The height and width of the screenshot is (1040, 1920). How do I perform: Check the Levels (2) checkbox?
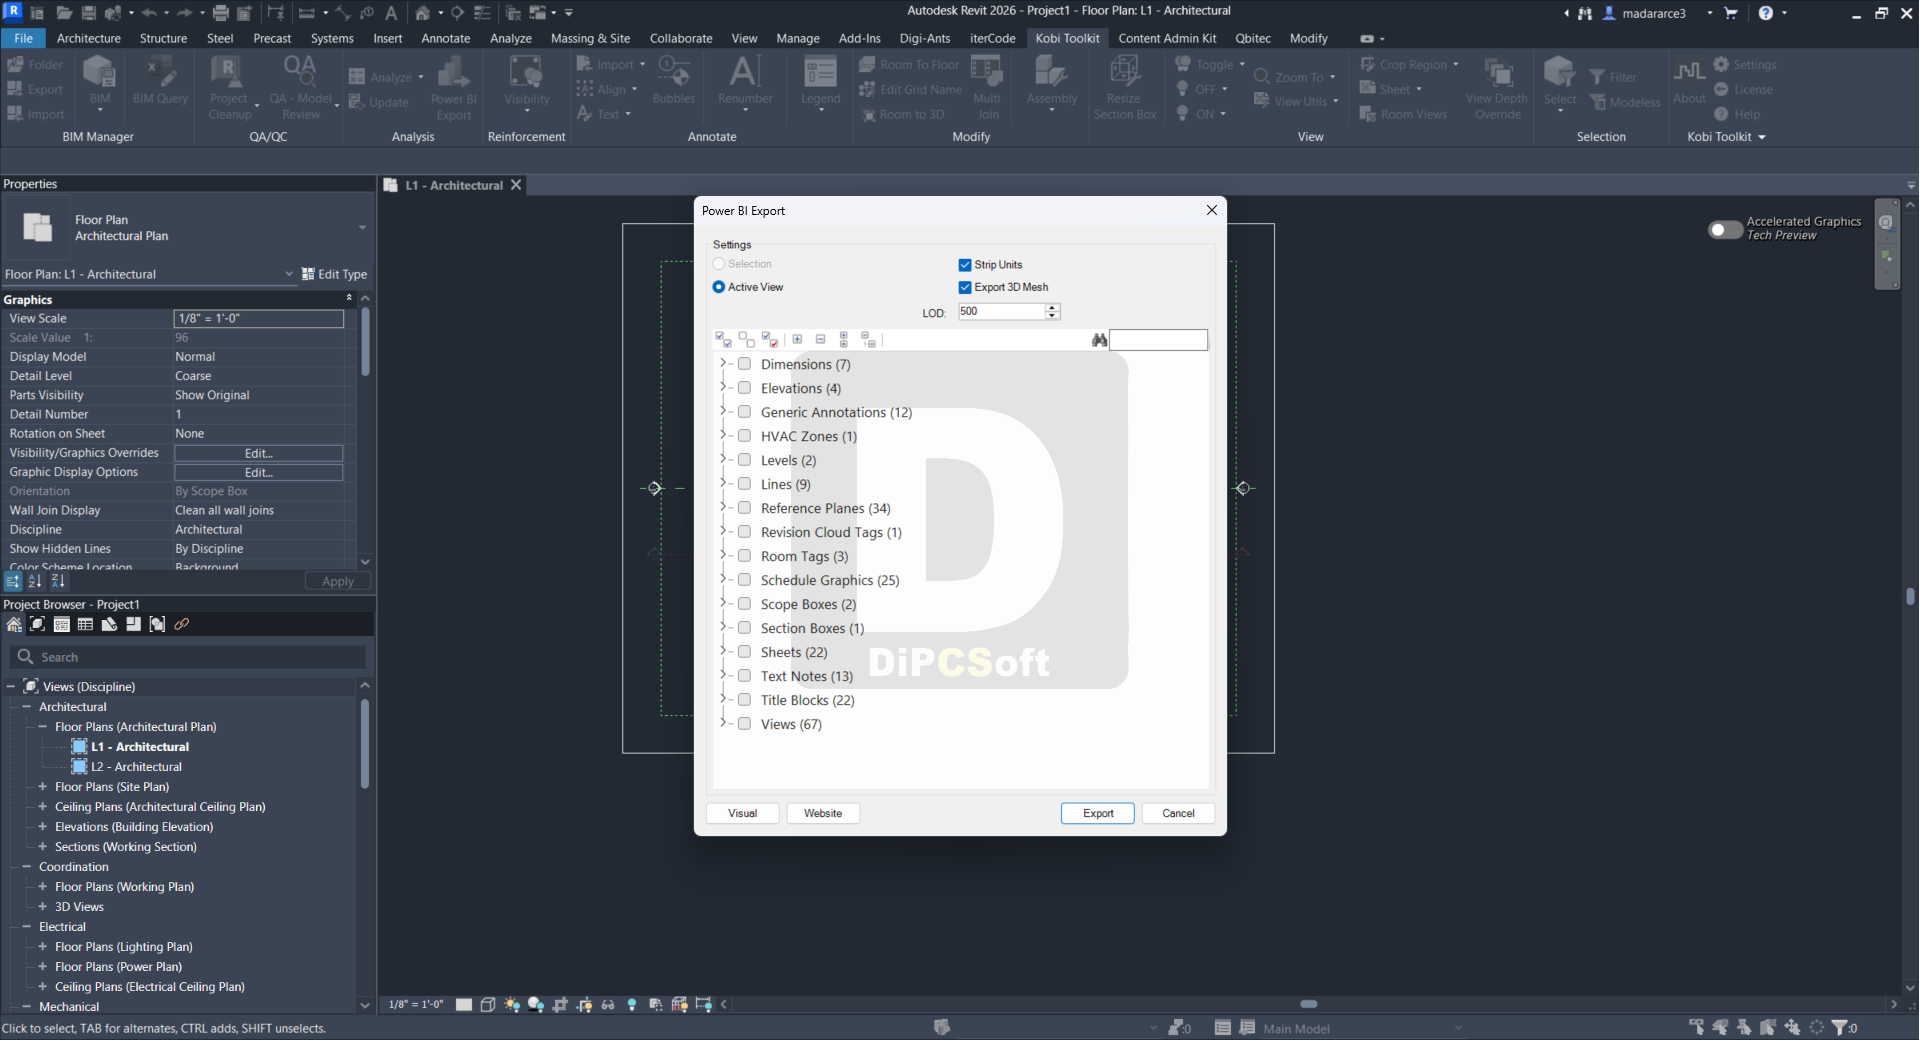point(744,460)
